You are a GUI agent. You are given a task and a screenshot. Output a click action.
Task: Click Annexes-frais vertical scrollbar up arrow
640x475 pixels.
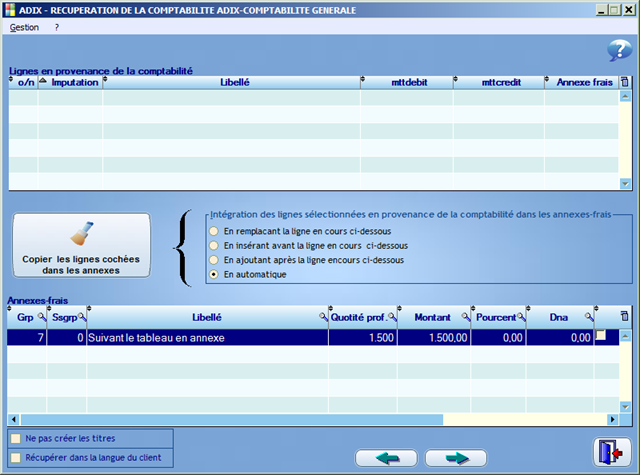(625, 336)
